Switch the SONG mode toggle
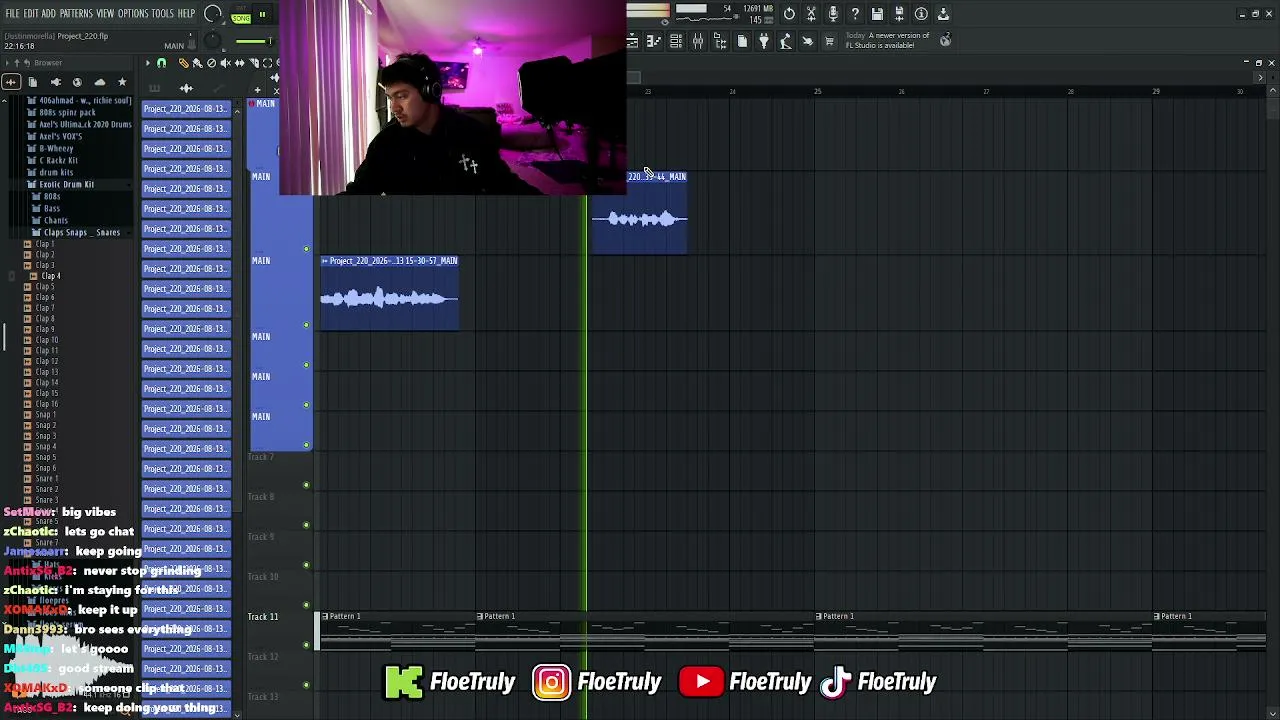 pos(241,17)
